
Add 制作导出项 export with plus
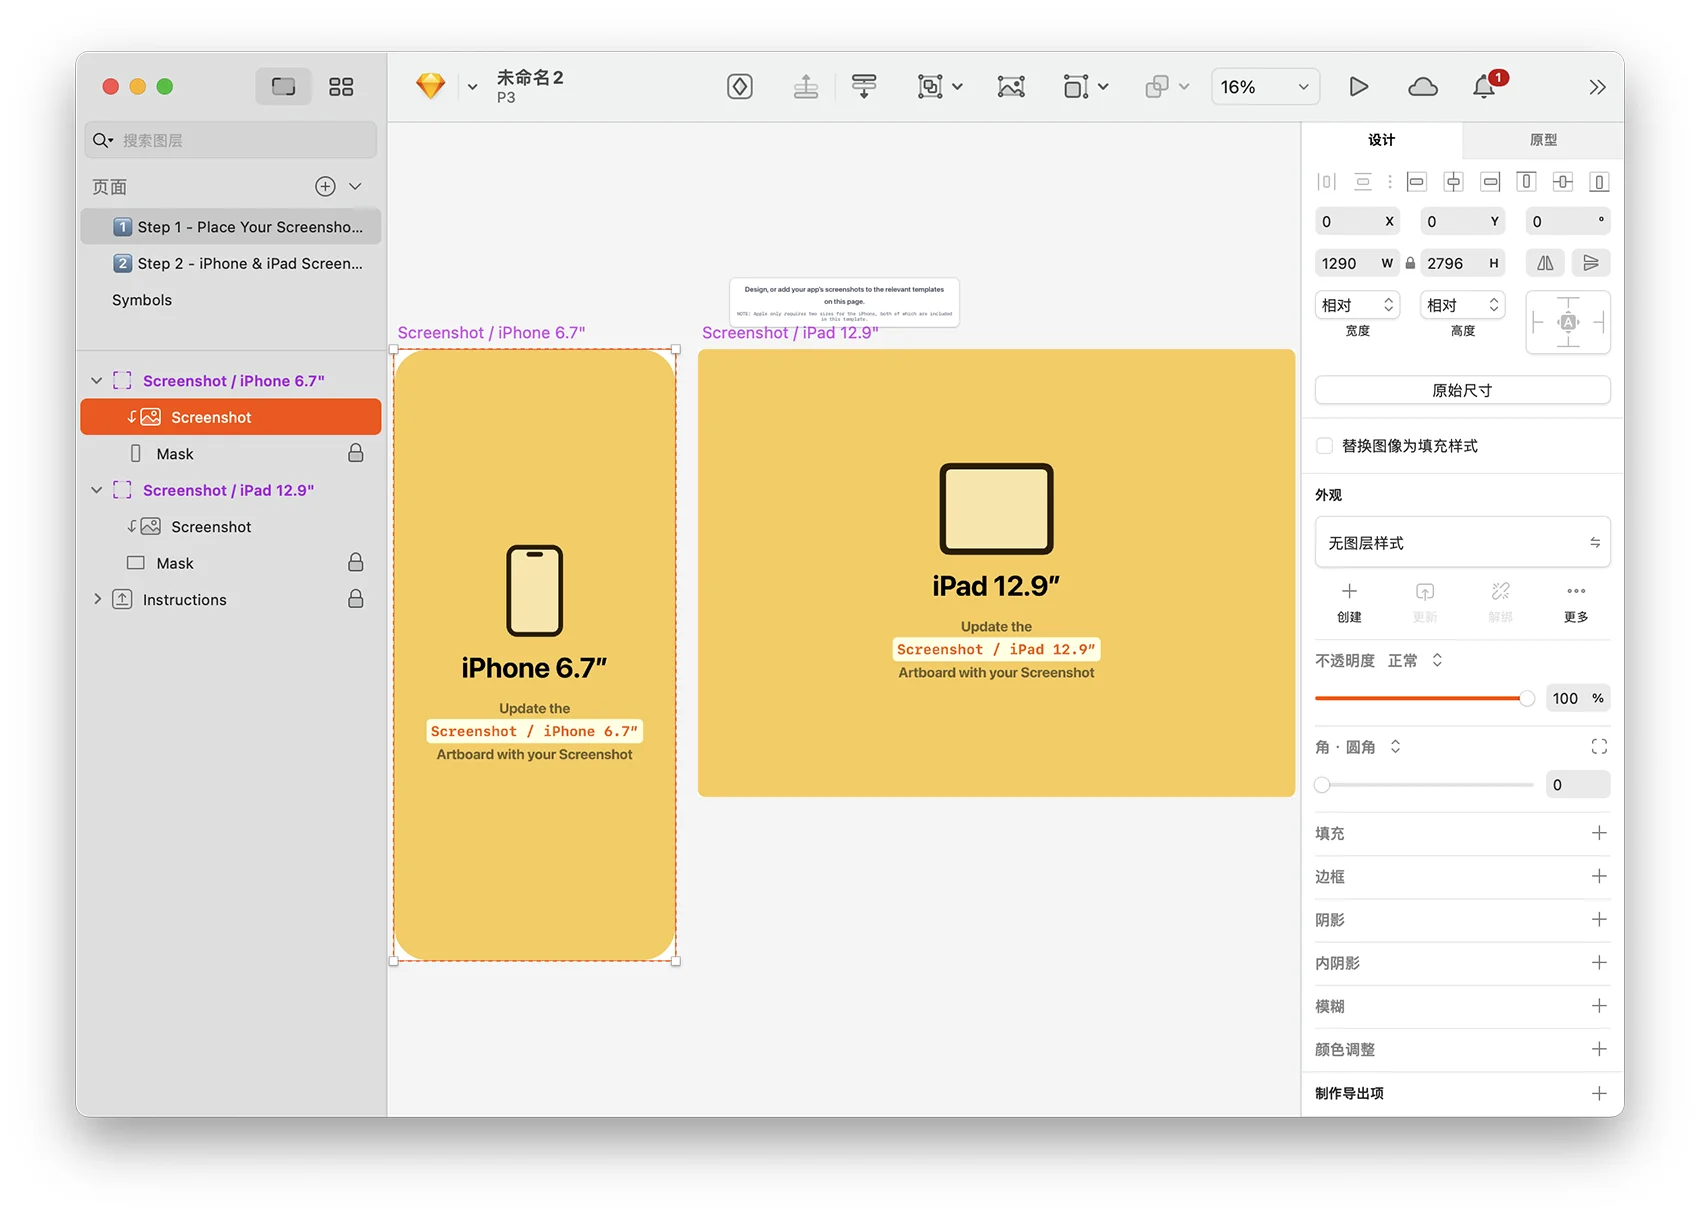point(1599,1093)
